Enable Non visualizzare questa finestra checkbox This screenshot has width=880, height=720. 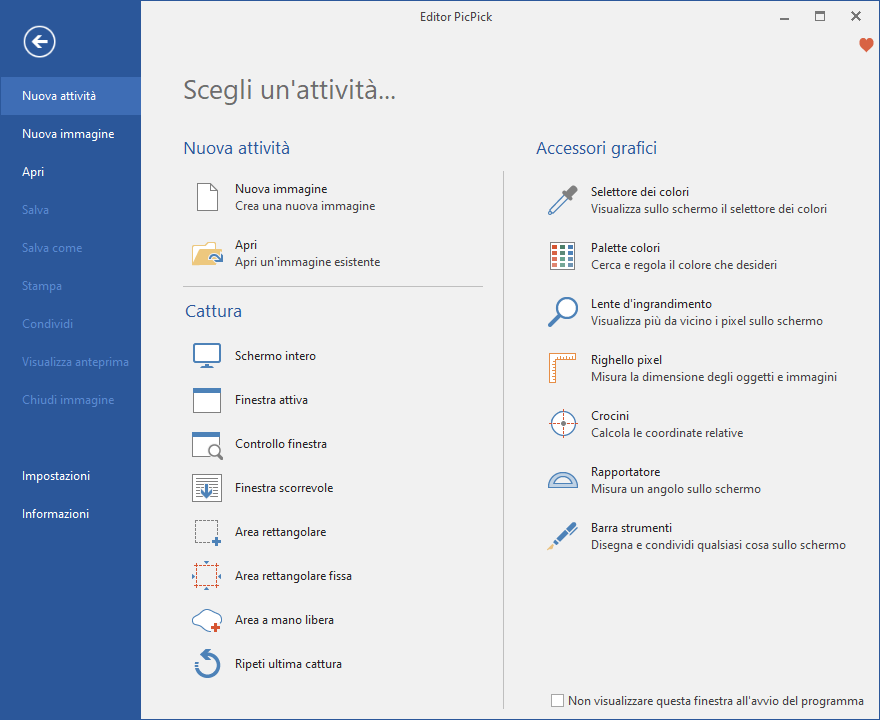pyautogui.click(x=558, y=701)
